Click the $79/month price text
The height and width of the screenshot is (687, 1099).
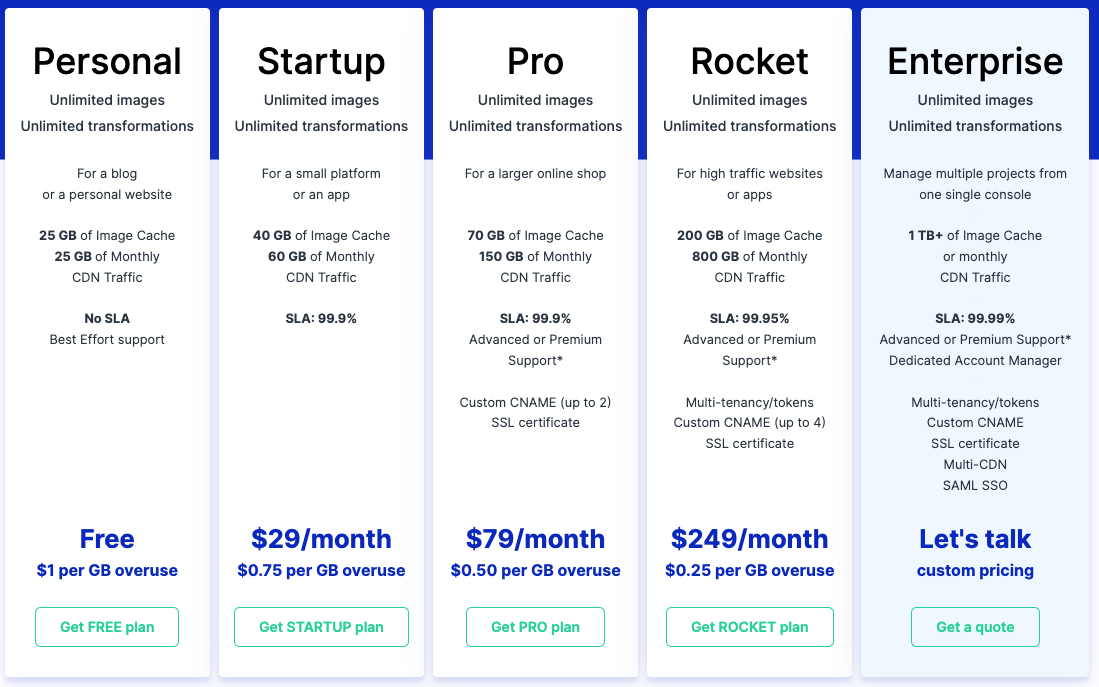click(535, 539)
